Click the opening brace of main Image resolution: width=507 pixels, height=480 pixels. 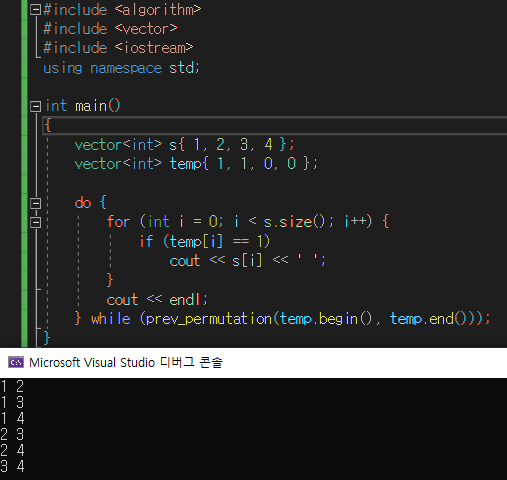tap(48, 125)
